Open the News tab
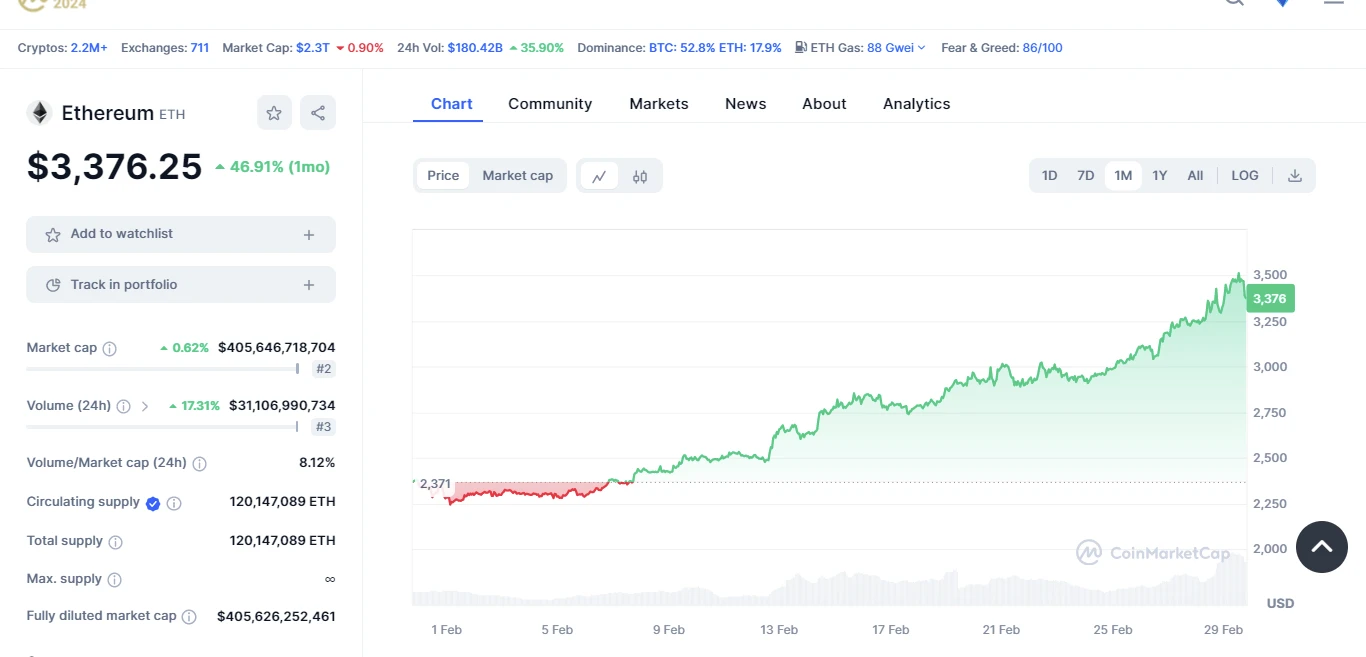The height and width of the screenshot is (657, 1366). [x=746, y=104]
